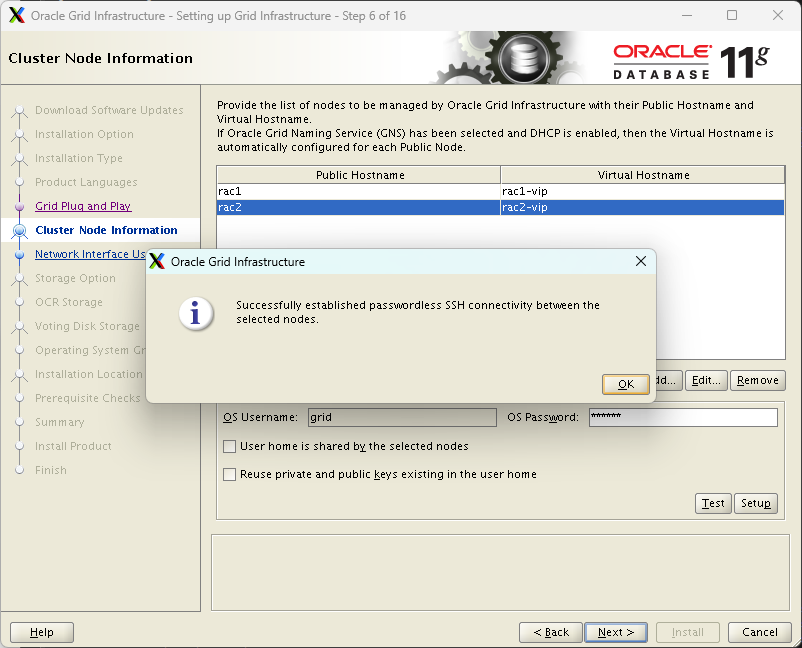Image resolution: width=802 pixels, height=648 pixels.
Task: Click the Finish step
Action: (51, 471)
